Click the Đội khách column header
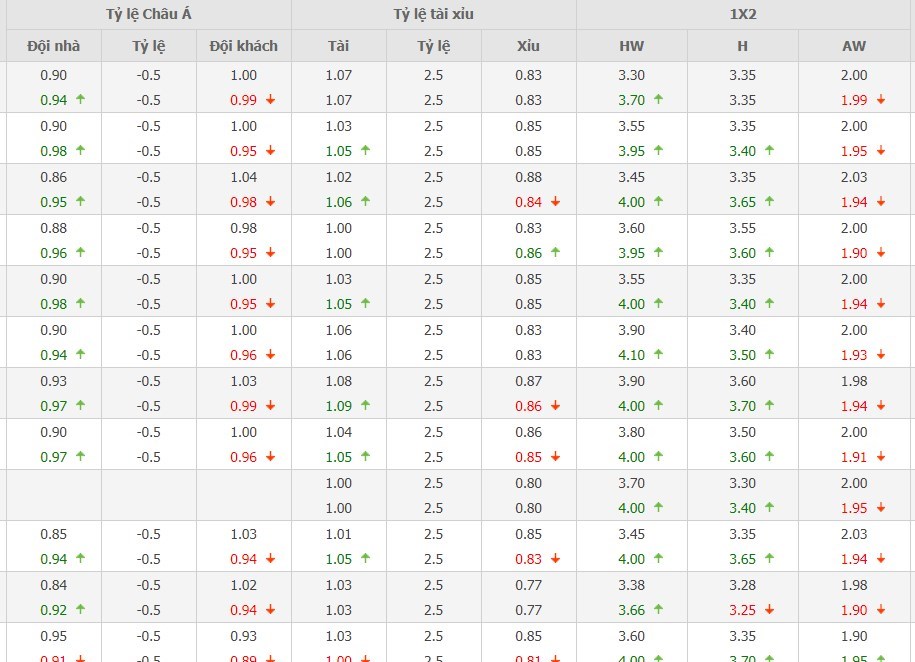The image size is (915, 662). [x=244, y=46]
